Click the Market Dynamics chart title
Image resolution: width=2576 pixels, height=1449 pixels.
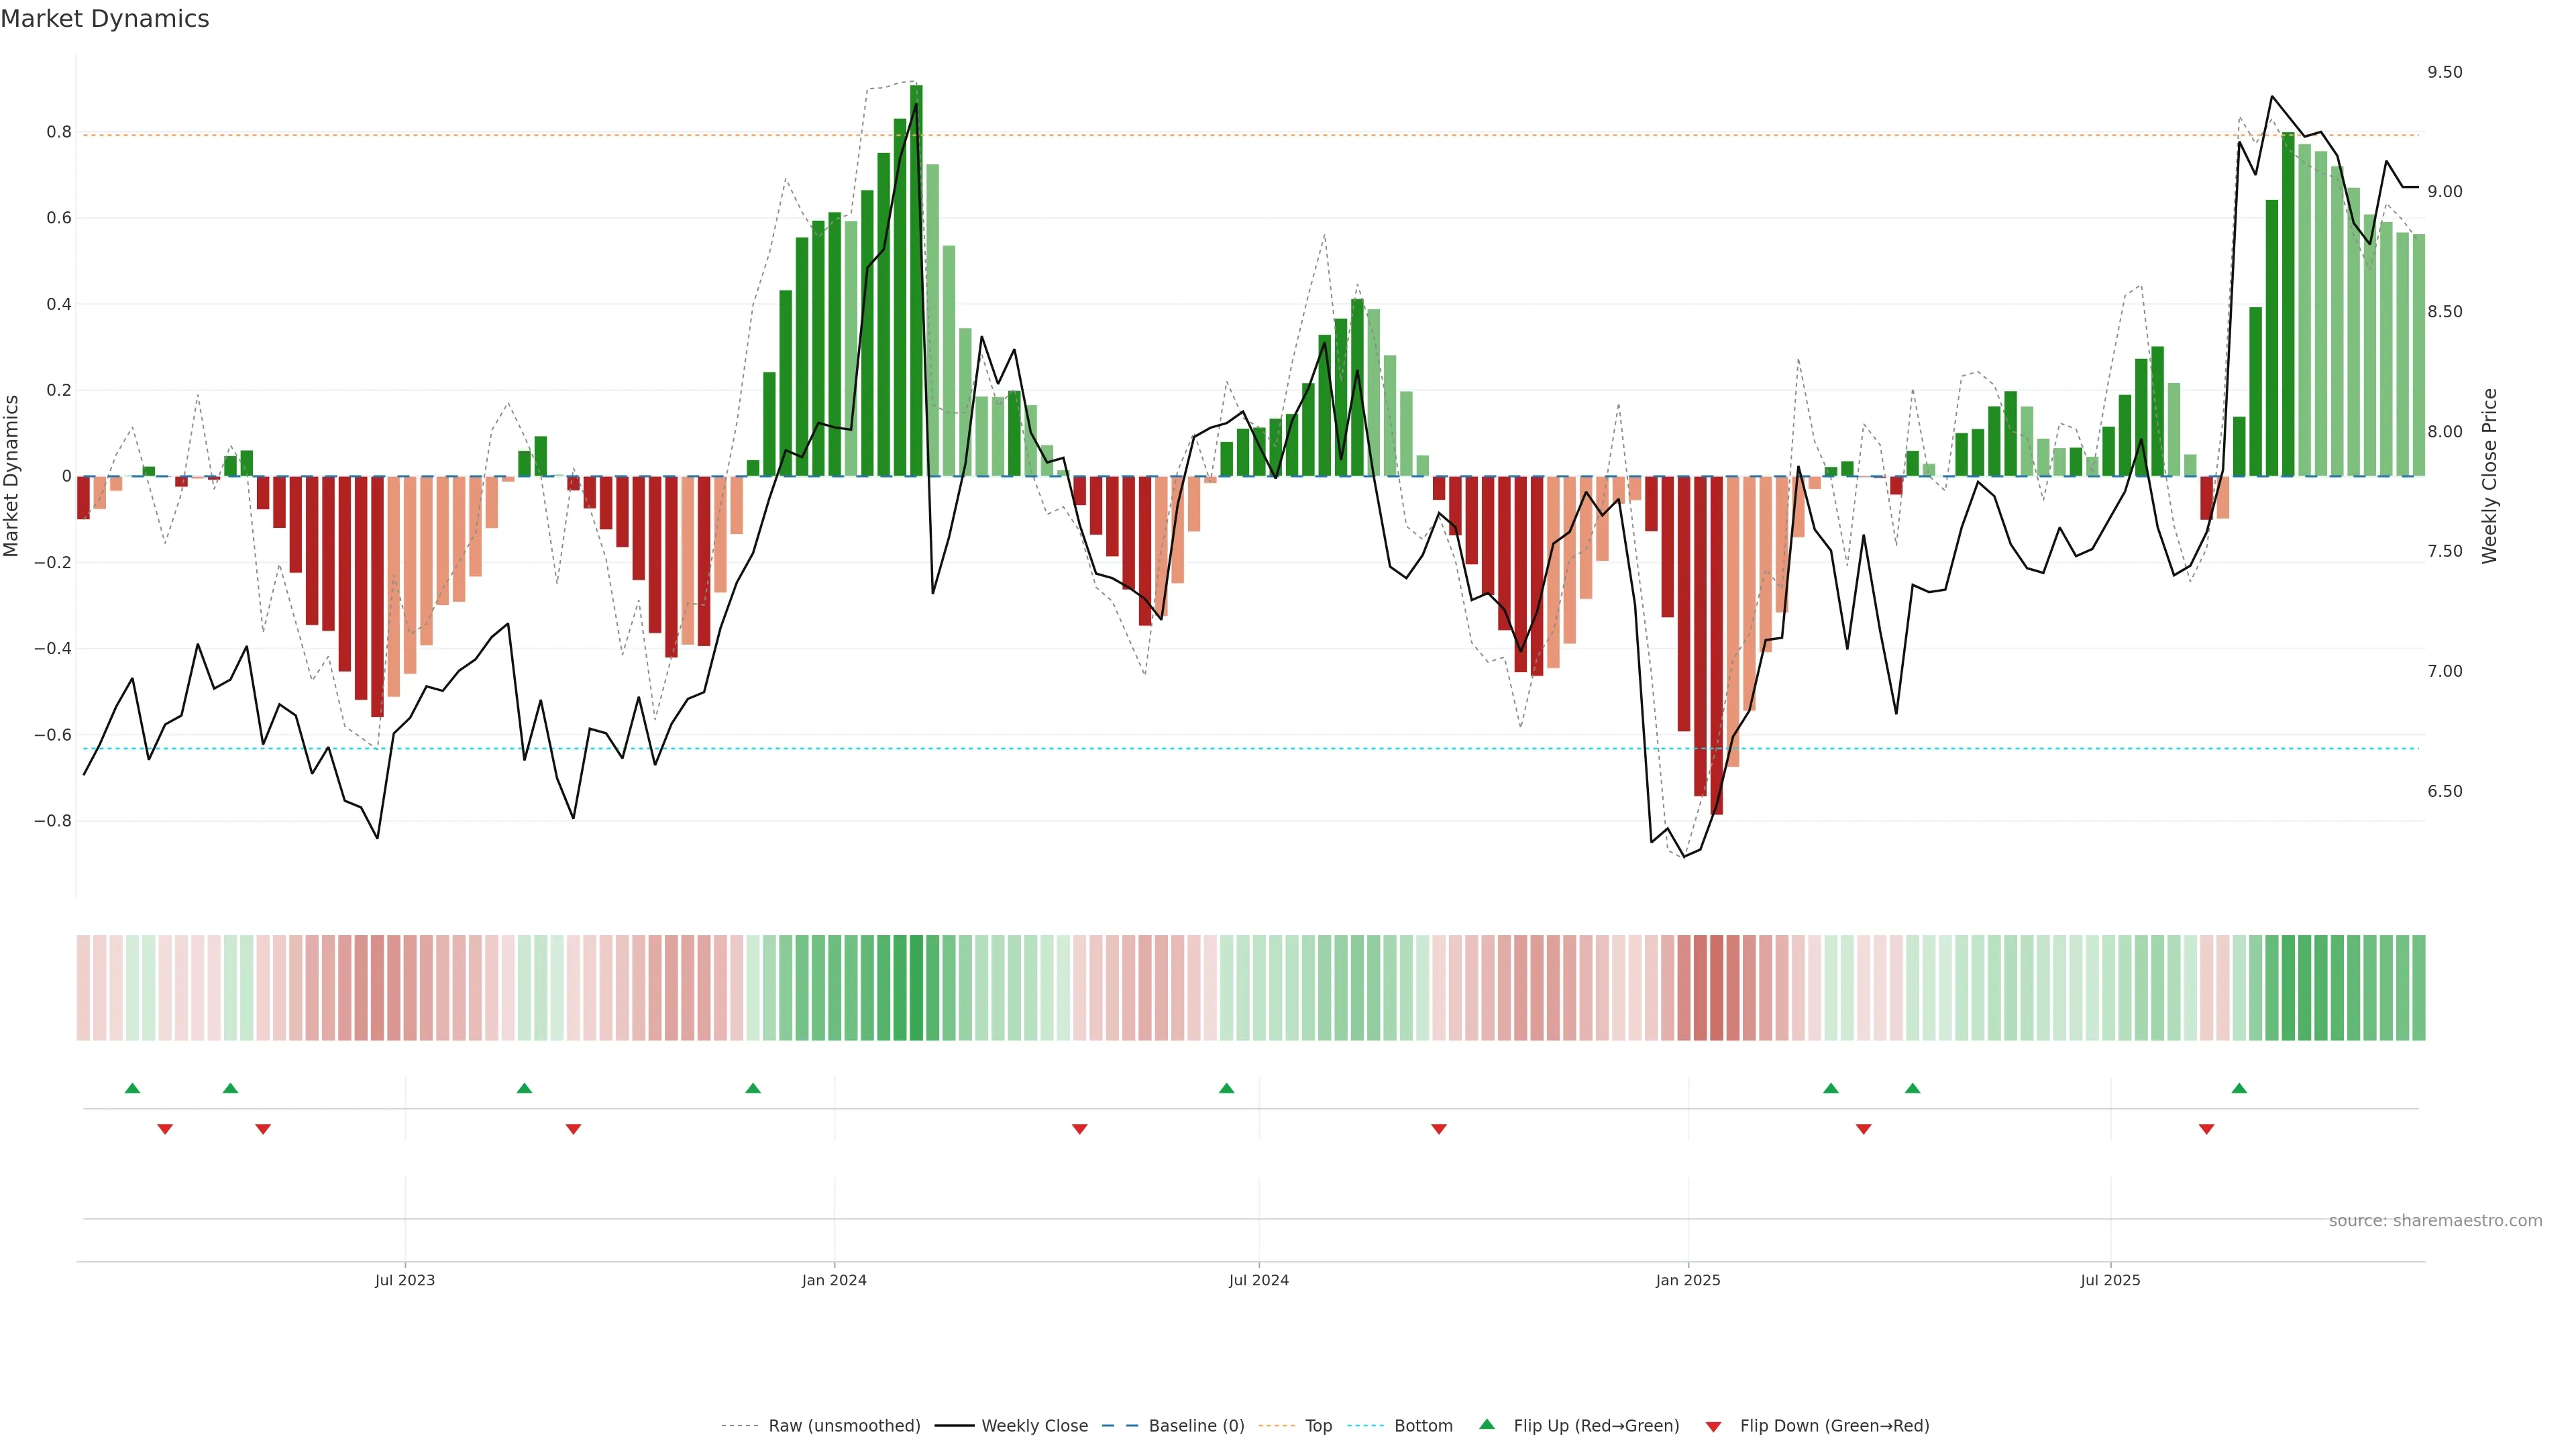point(105,19)
